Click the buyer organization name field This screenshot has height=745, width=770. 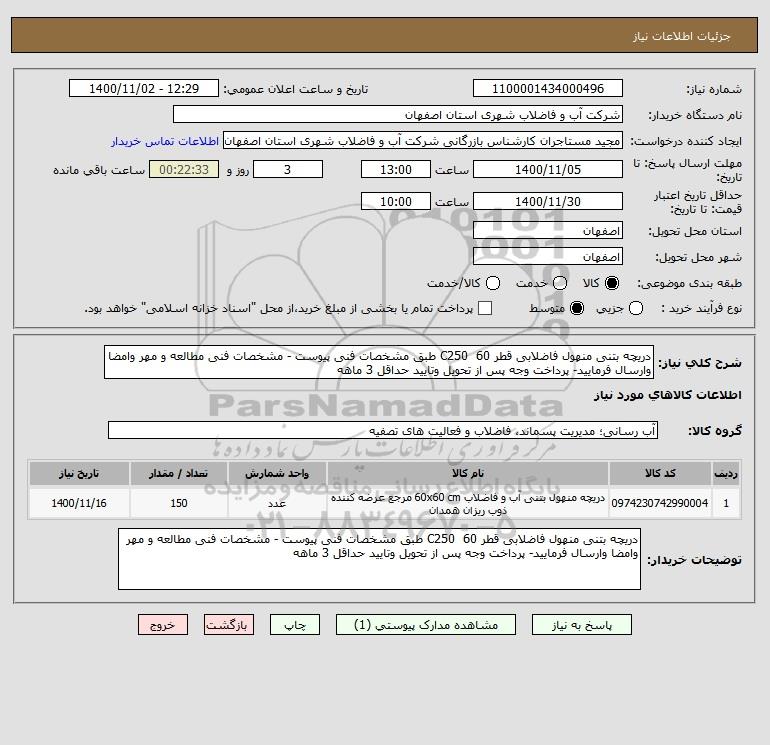pos(398,114)
